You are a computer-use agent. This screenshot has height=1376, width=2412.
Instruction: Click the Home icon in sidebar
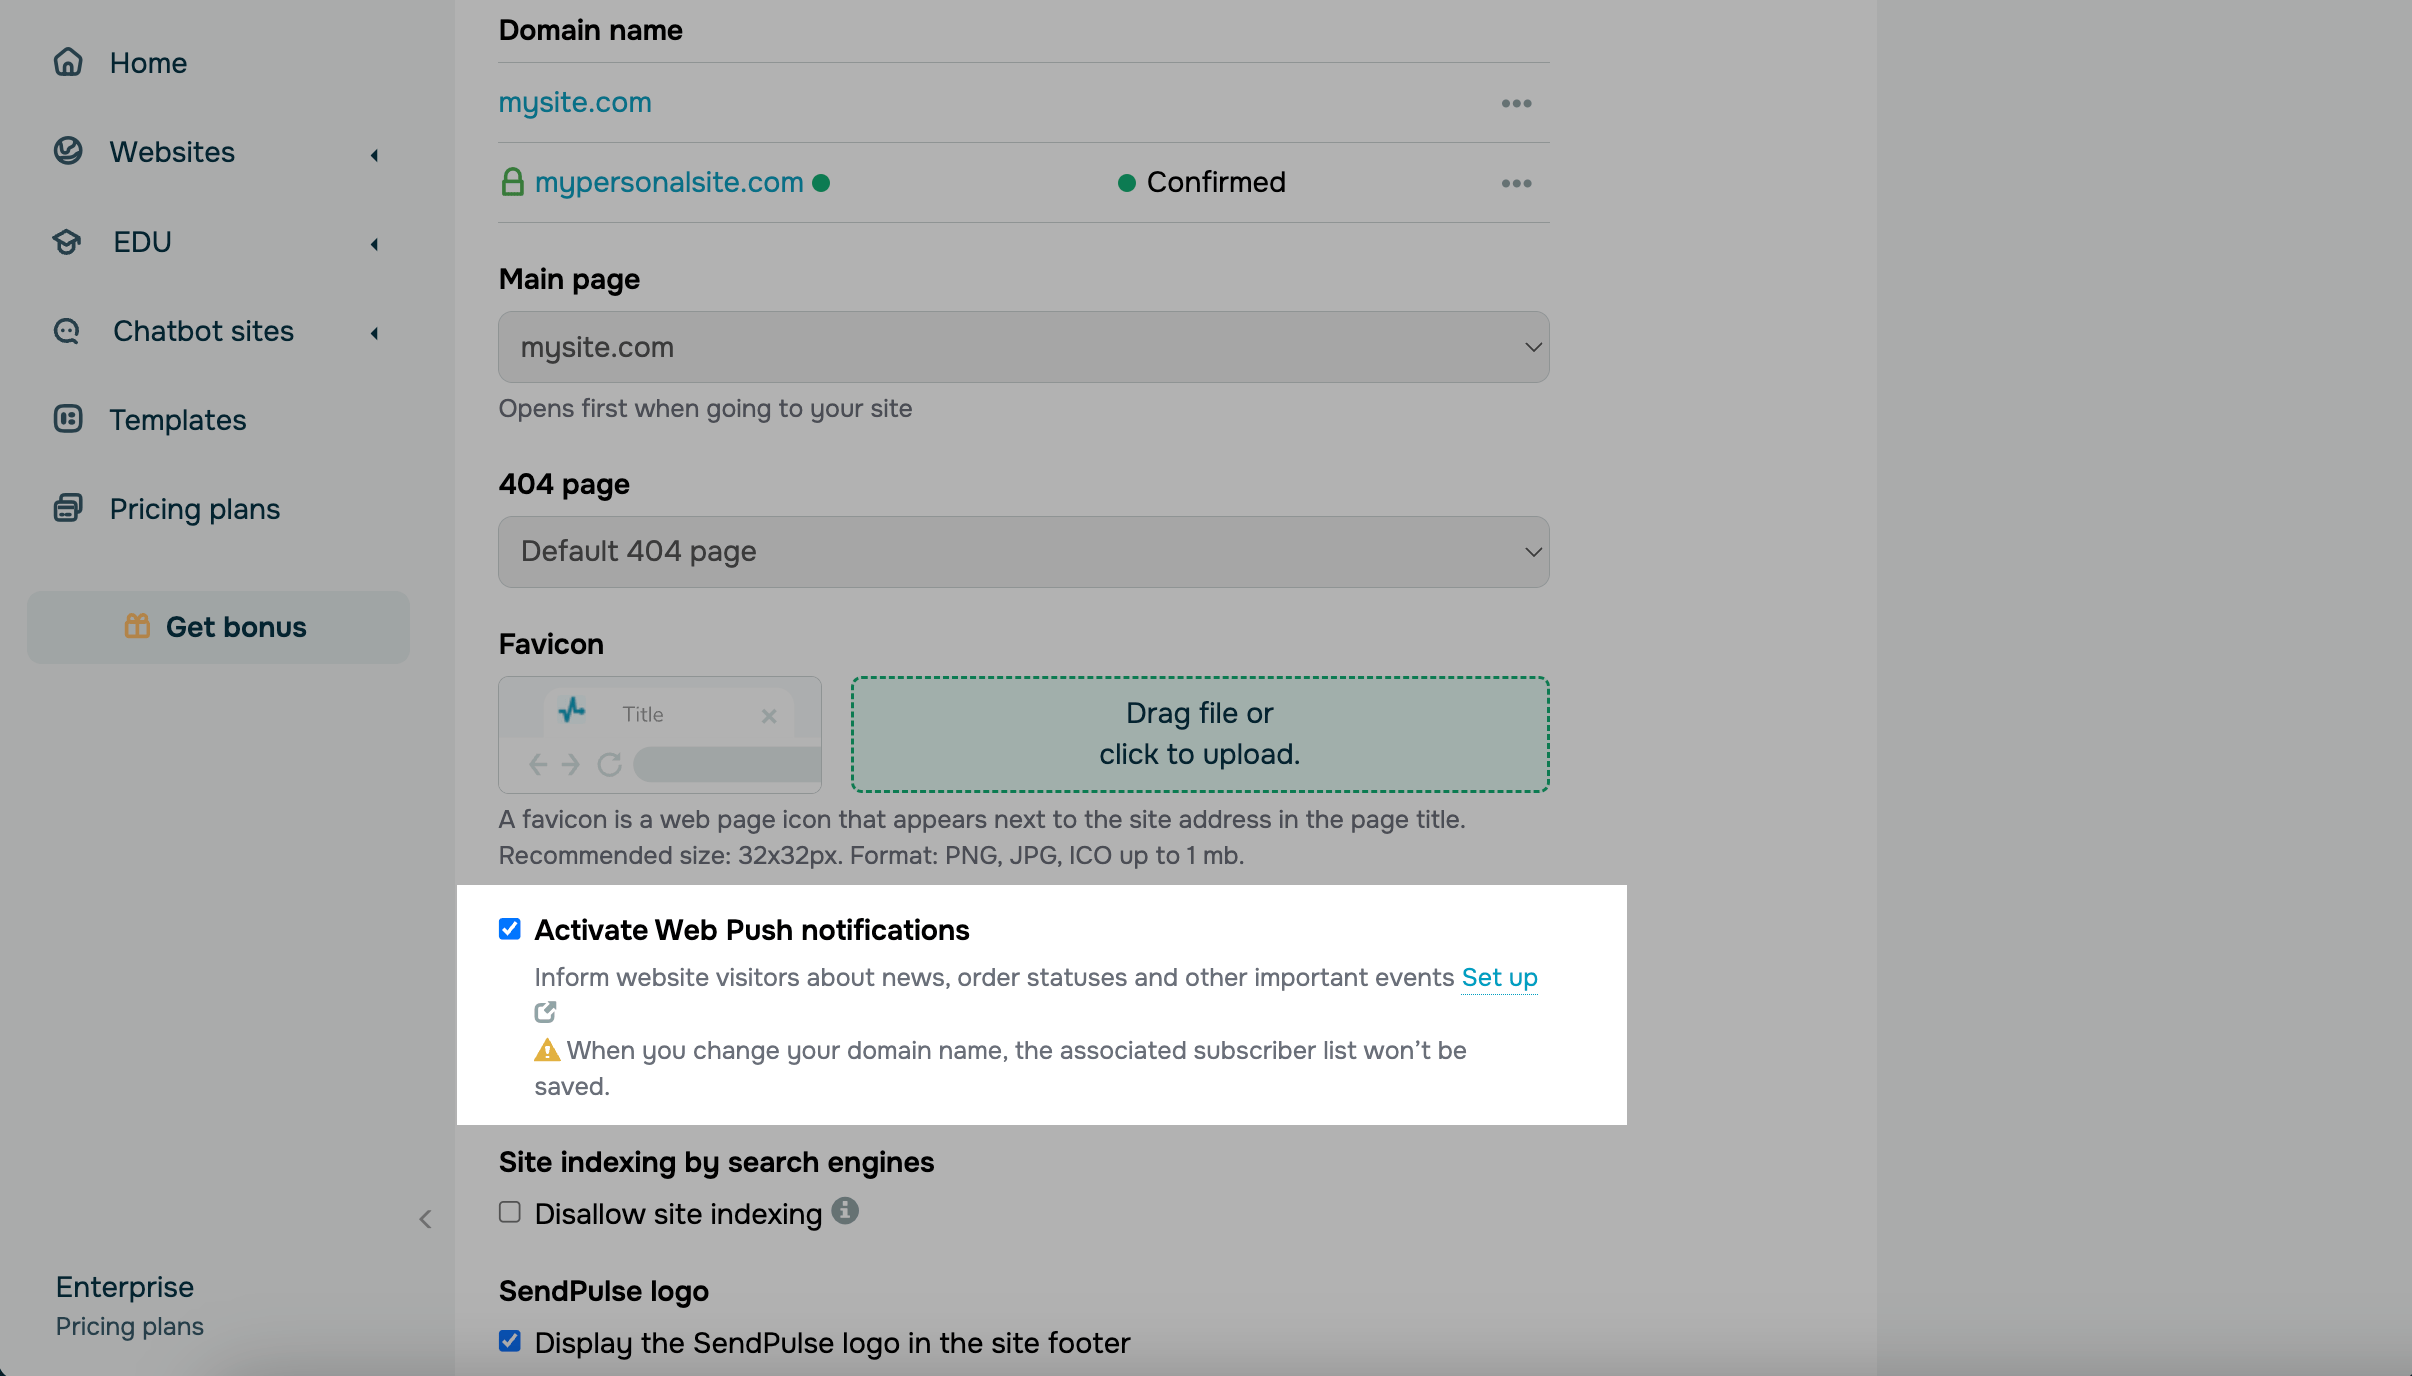(68, 62)
